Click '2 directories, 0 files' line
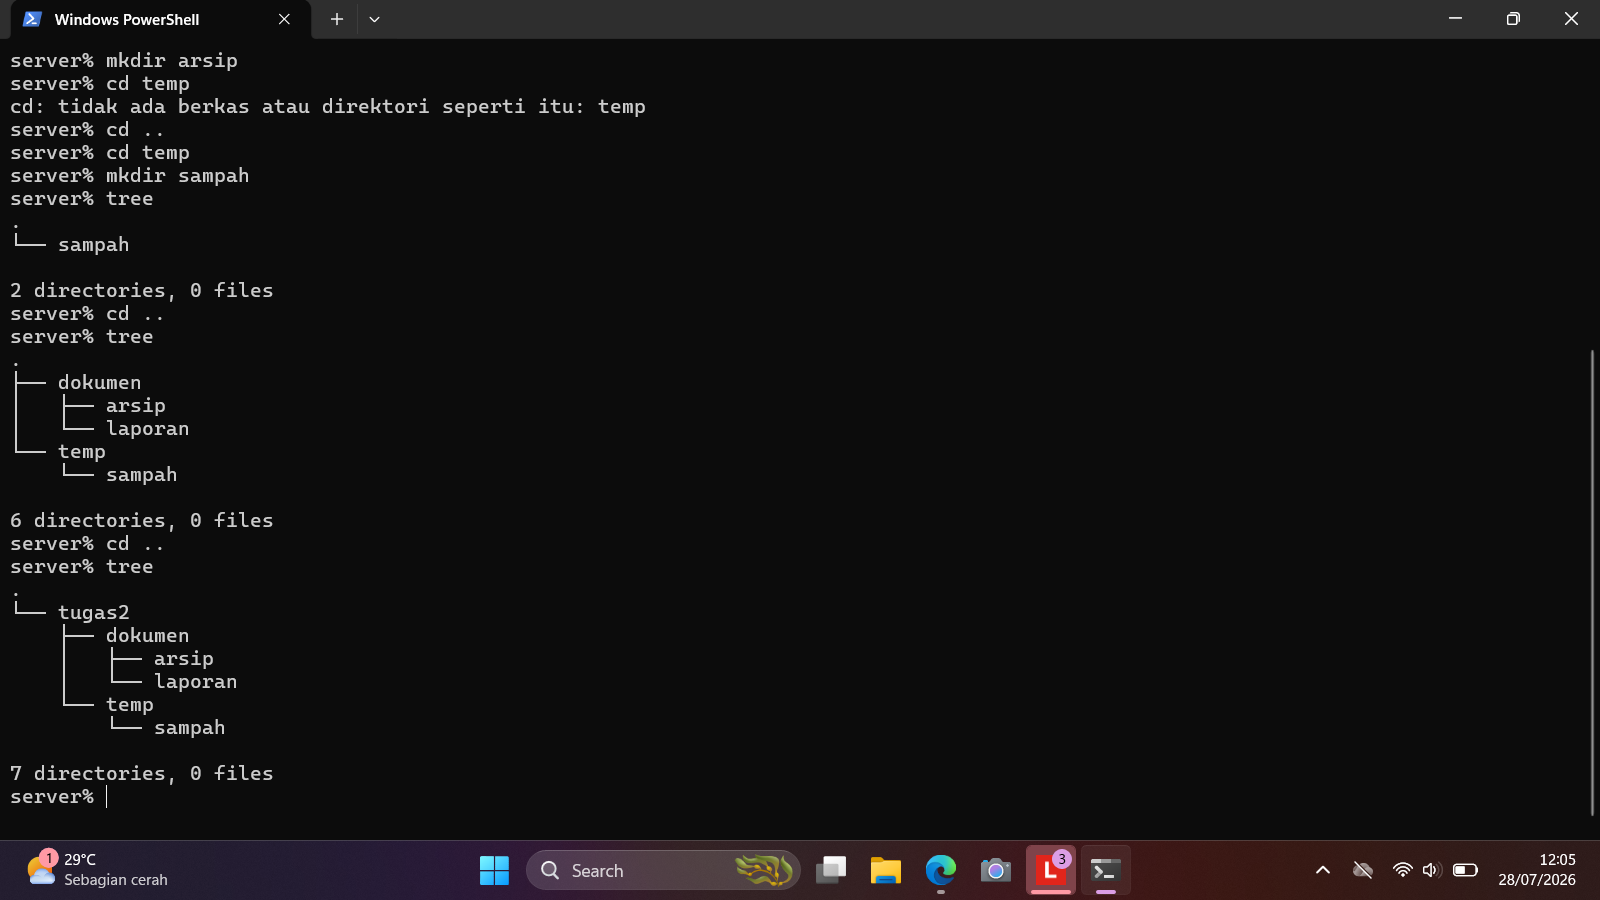Screen dimensions: 1600x900 point(142,291)
